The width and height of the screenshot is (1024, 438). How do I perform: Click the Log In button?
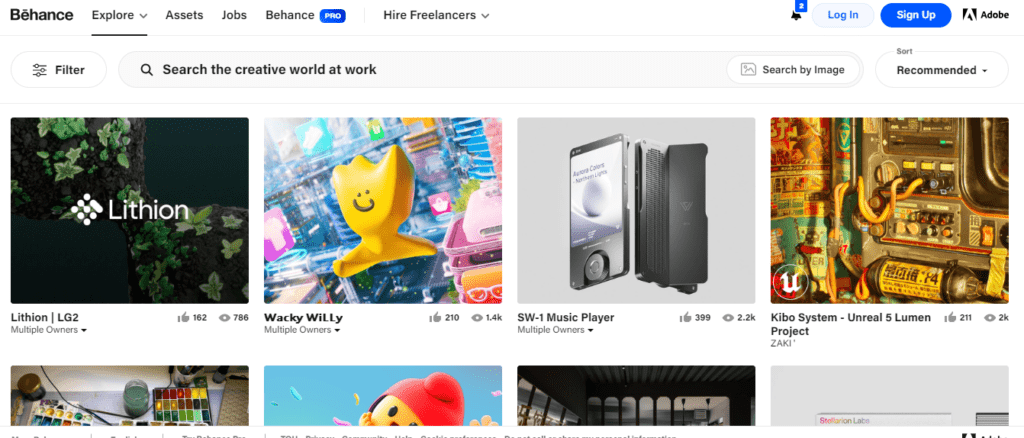tap(842, 15)
